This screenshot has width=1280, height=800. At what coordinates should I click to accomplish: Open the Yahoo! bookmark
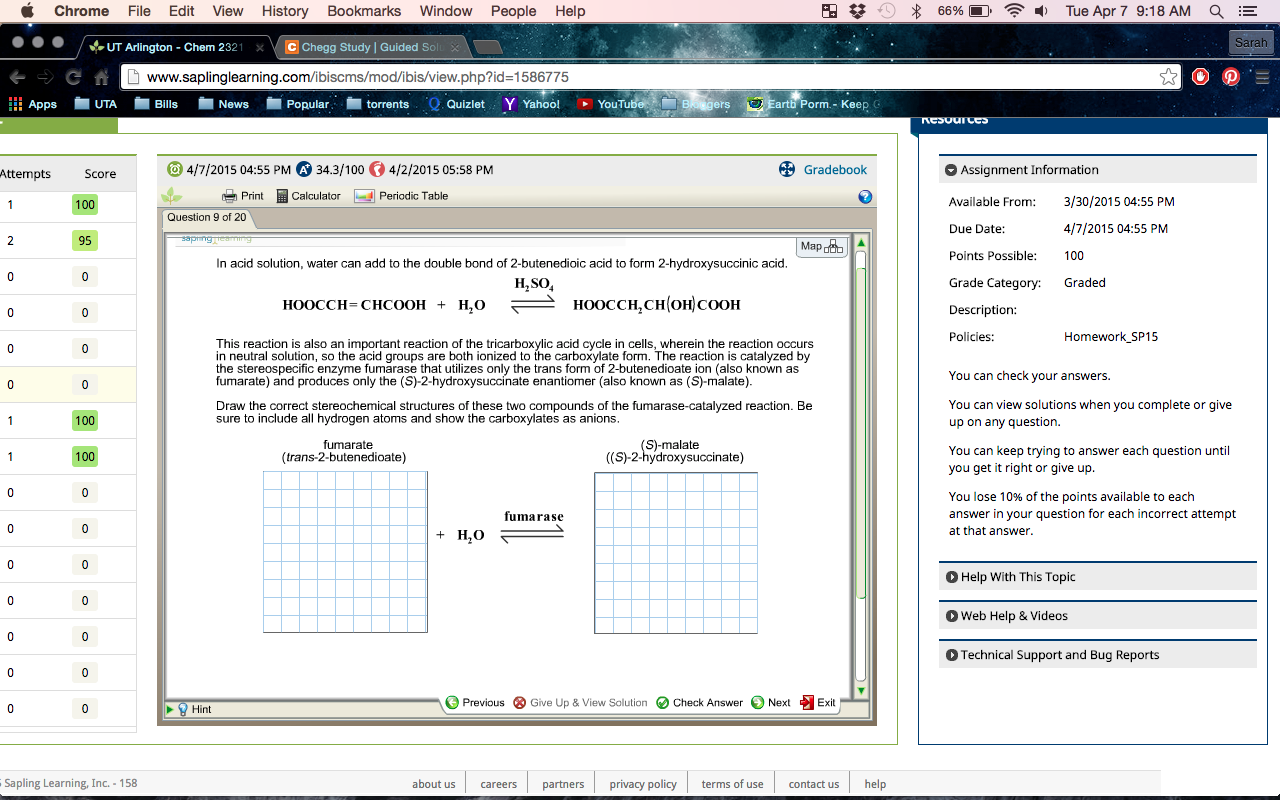pyautogui.click(x=531, y=104)
